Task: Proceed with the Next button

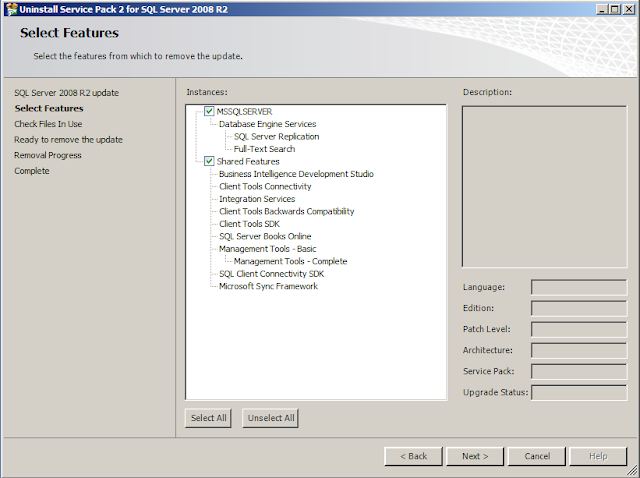Action: point(475,456)
